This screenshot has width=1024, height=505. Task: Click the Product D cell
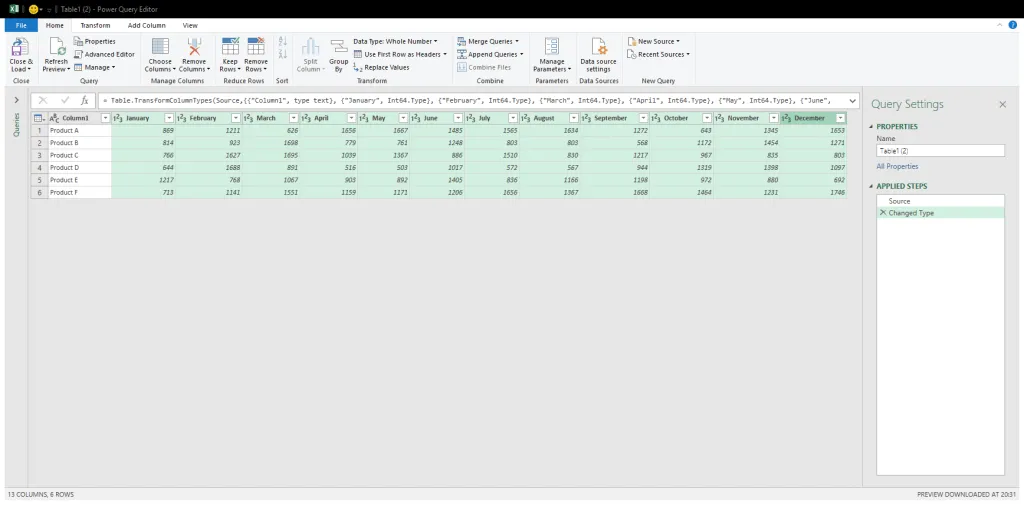click(x=80, y=167)
